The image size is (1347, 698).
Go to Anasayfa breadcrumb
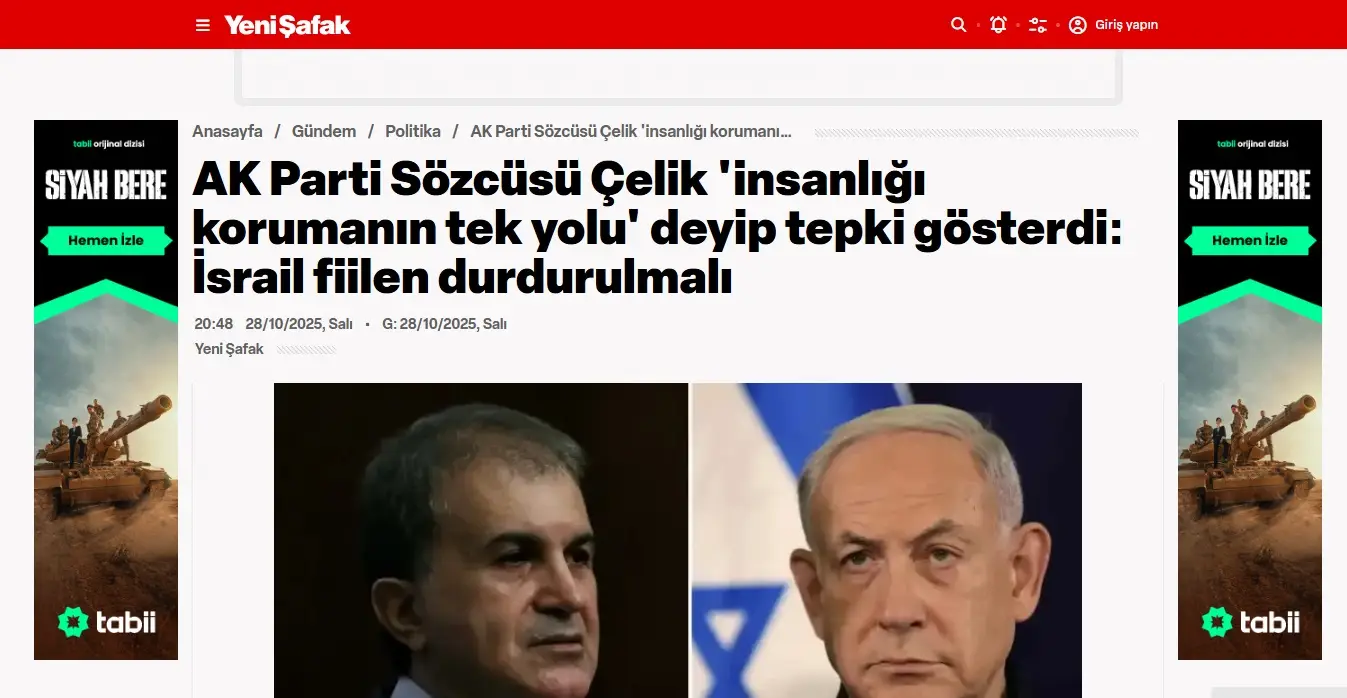click(227, 132)
